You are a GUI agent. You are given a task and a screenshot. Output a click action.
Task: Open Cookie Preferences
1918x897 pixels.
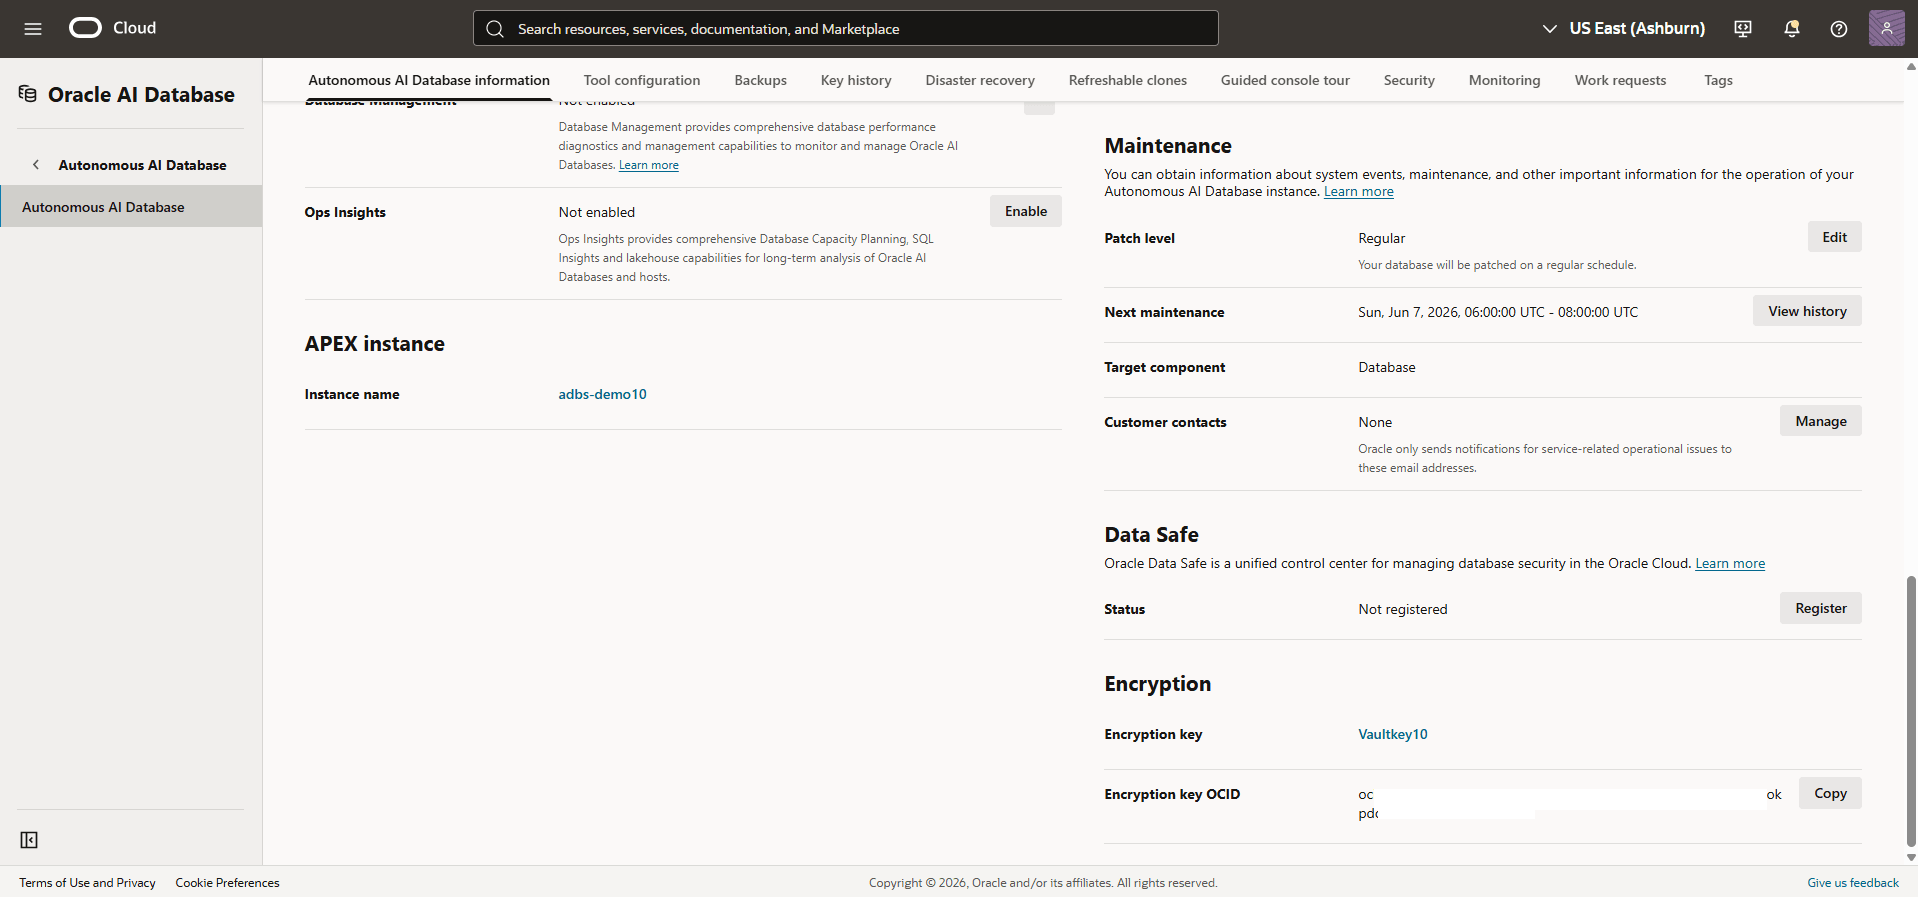(227, 882)
